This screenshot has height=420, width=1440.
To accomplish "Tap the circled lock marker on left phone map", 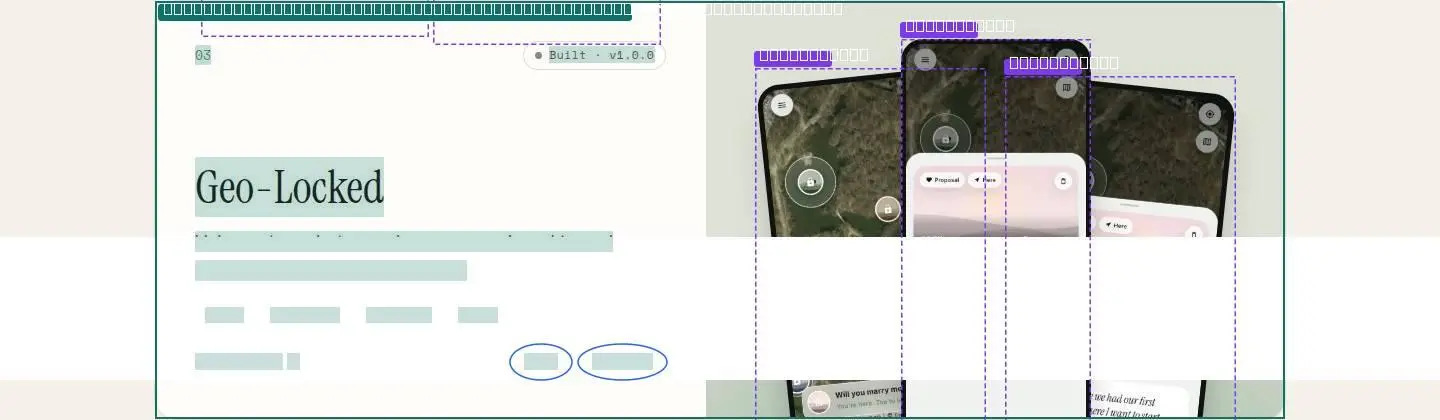I will (x=811, y=182).
